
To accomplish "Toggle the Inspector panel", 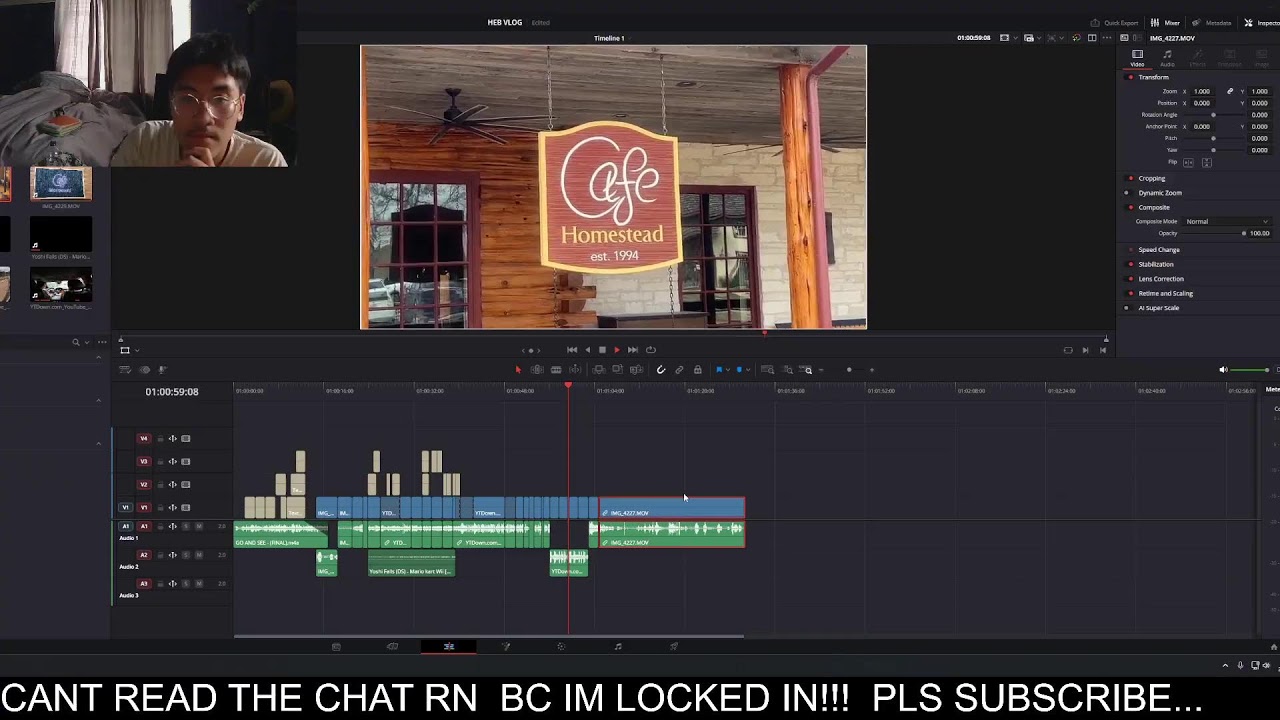I will click(x=1262, y=23).
